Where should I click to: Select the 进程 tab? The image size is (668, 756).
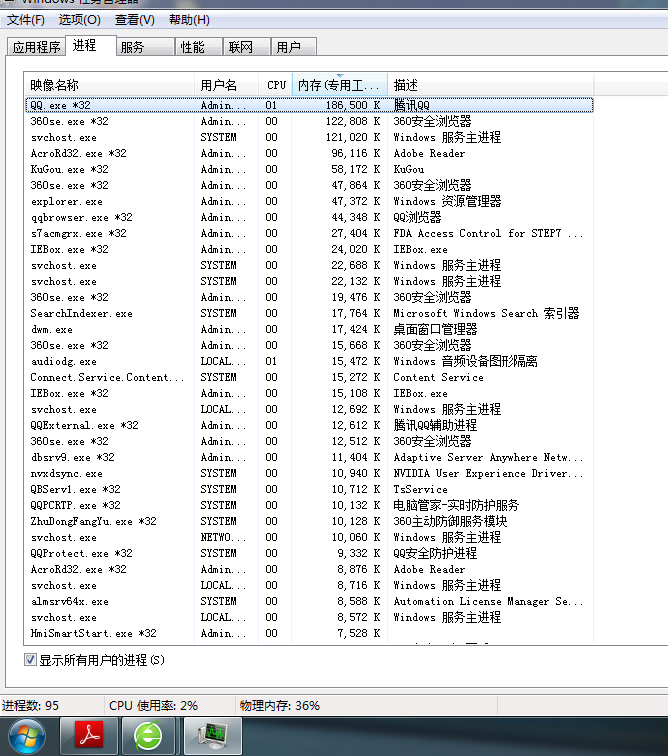(91, 45)
